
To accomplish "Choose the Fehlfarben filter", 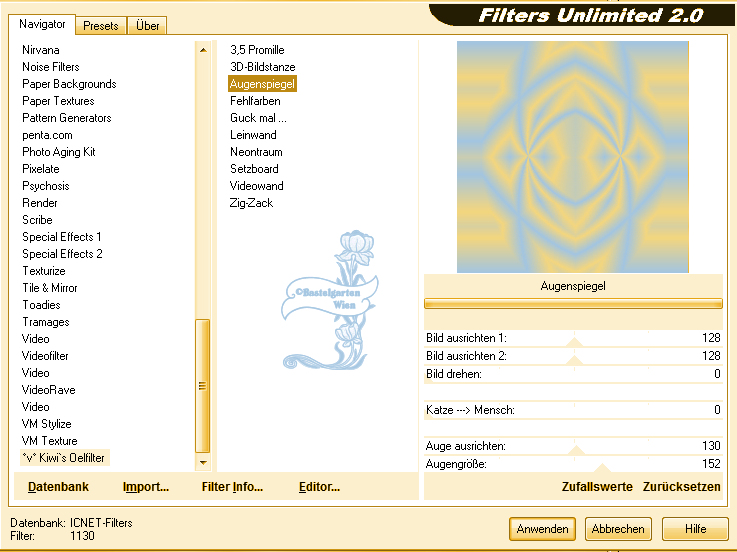I will pyautogui.click(x=255, y=101).
